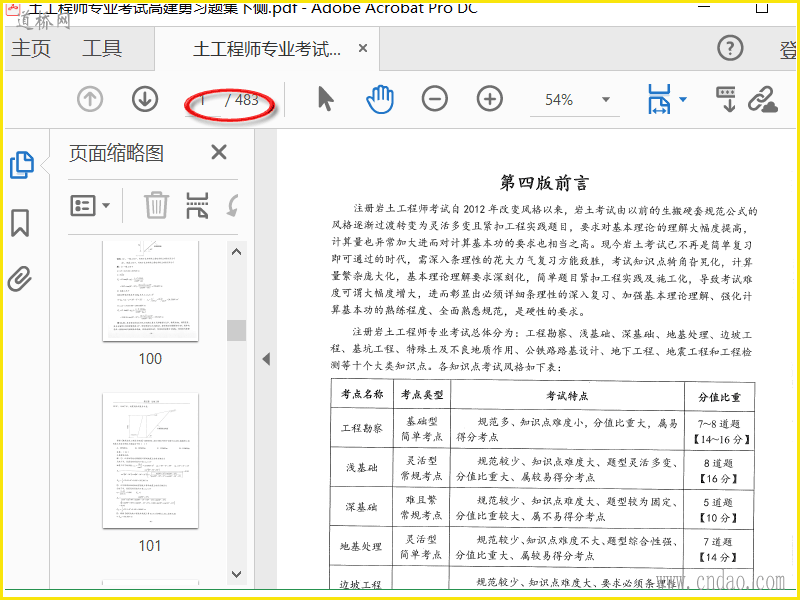Viewport: 800px width, 600px height.
Task: Click the 地基处理 table cell
Action: click(361, 546)
